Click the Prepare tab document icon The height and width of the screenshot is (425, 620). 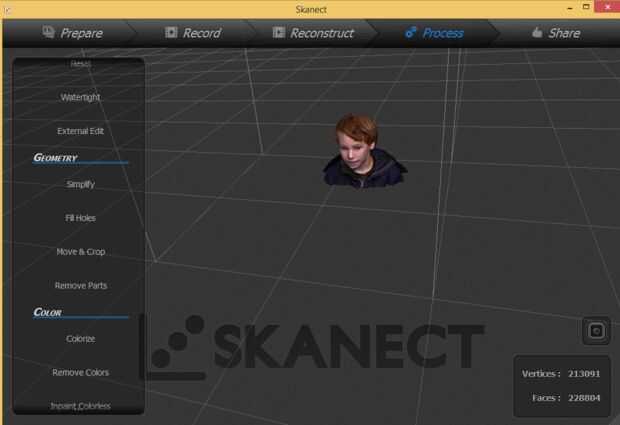pyautogui.click(x=49, y=32)
